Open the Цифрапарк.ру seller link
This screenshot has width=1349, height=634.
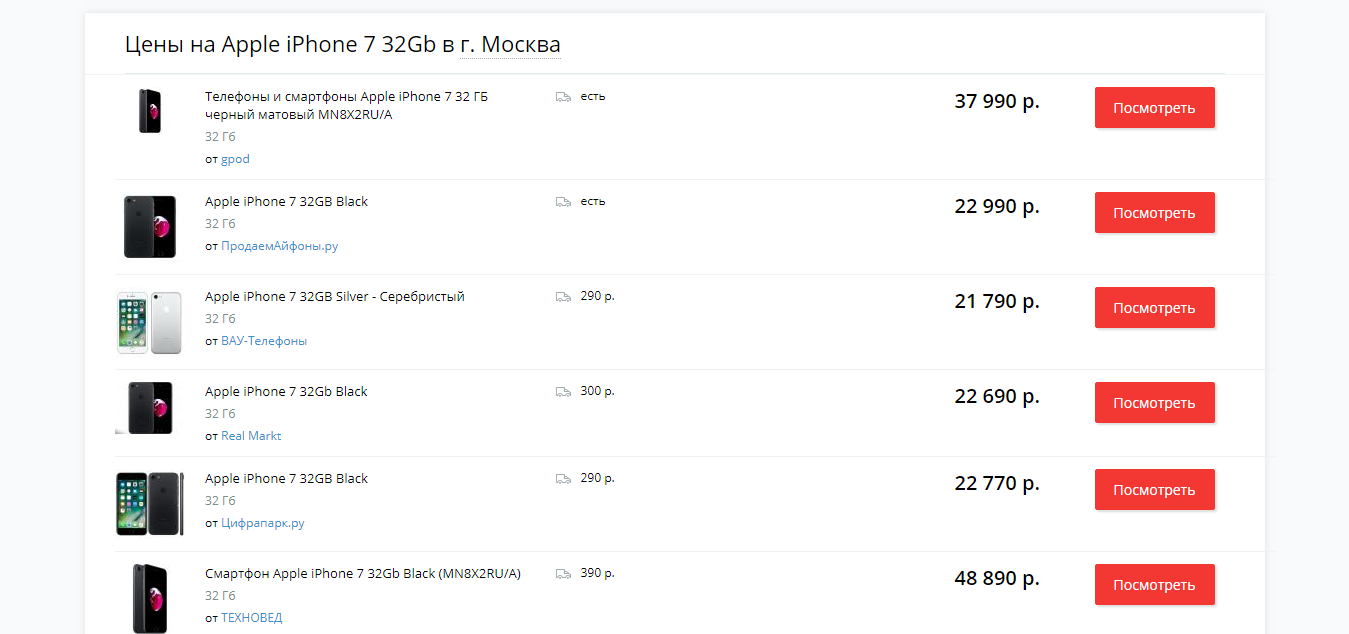point(263,522)
